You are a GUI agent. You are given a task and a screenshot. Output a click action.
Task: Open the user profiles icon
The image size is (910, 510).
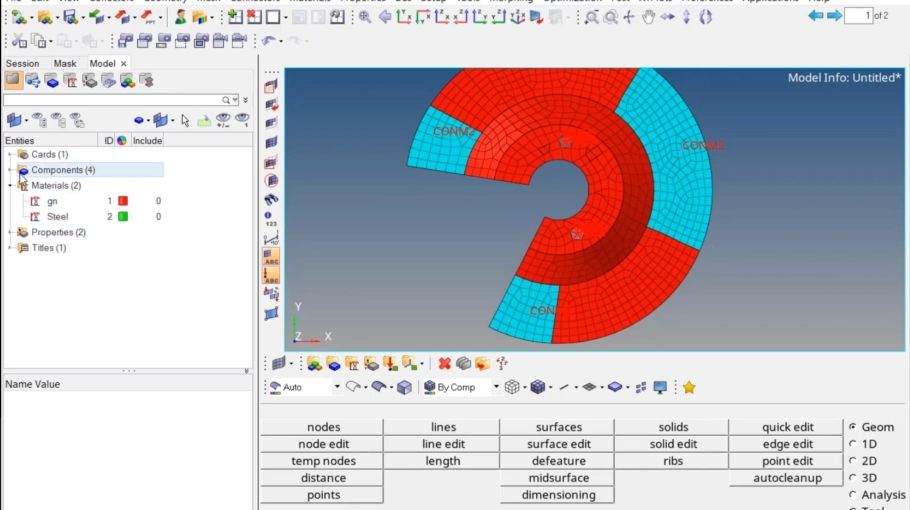(180, 17)
